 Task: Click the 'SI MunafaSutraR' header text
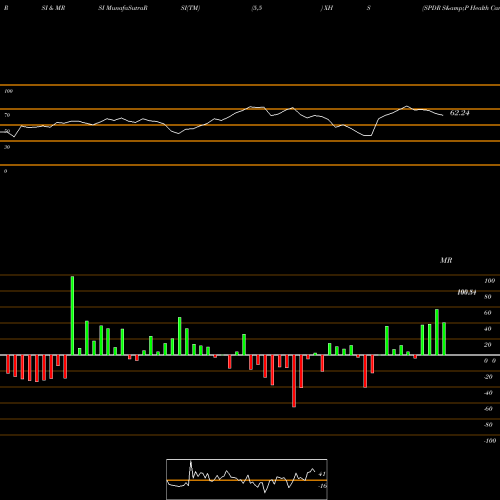[123, 8]
